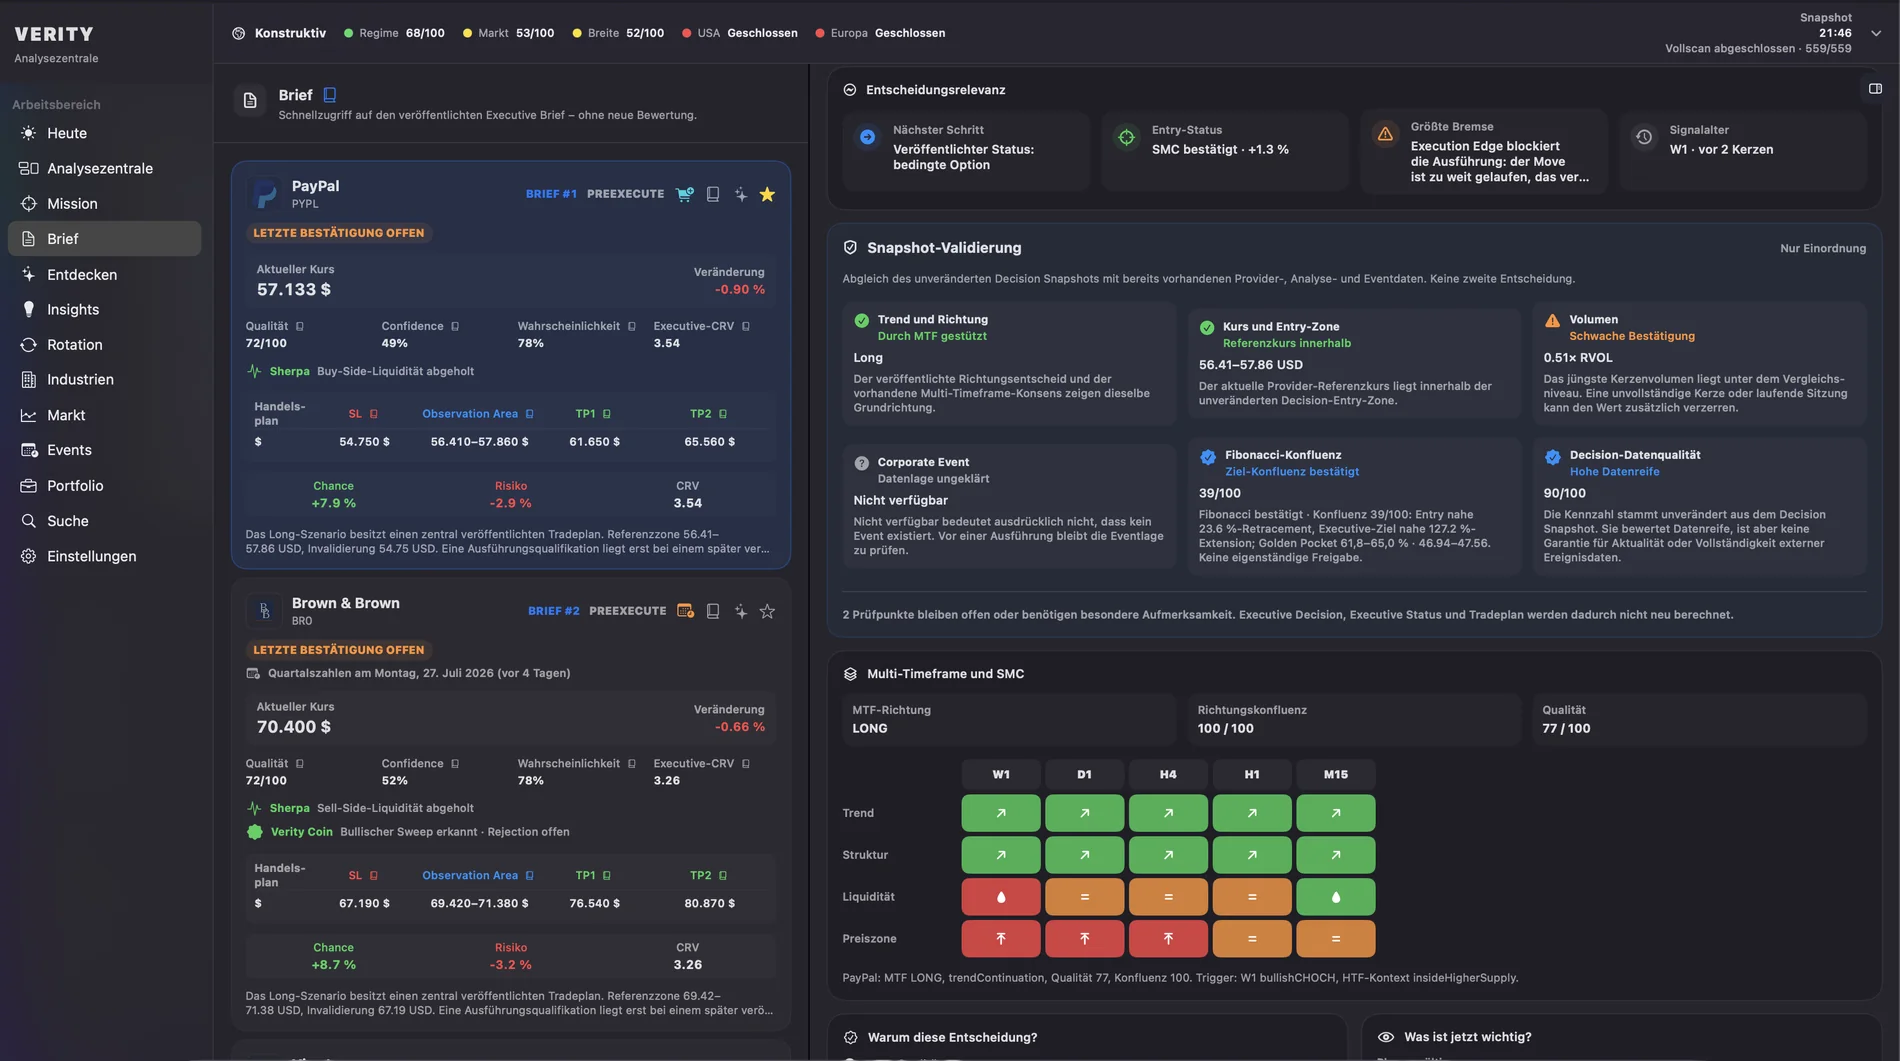Open info icon beside Brown & Brown Confidence

click(x=455, y=764)
